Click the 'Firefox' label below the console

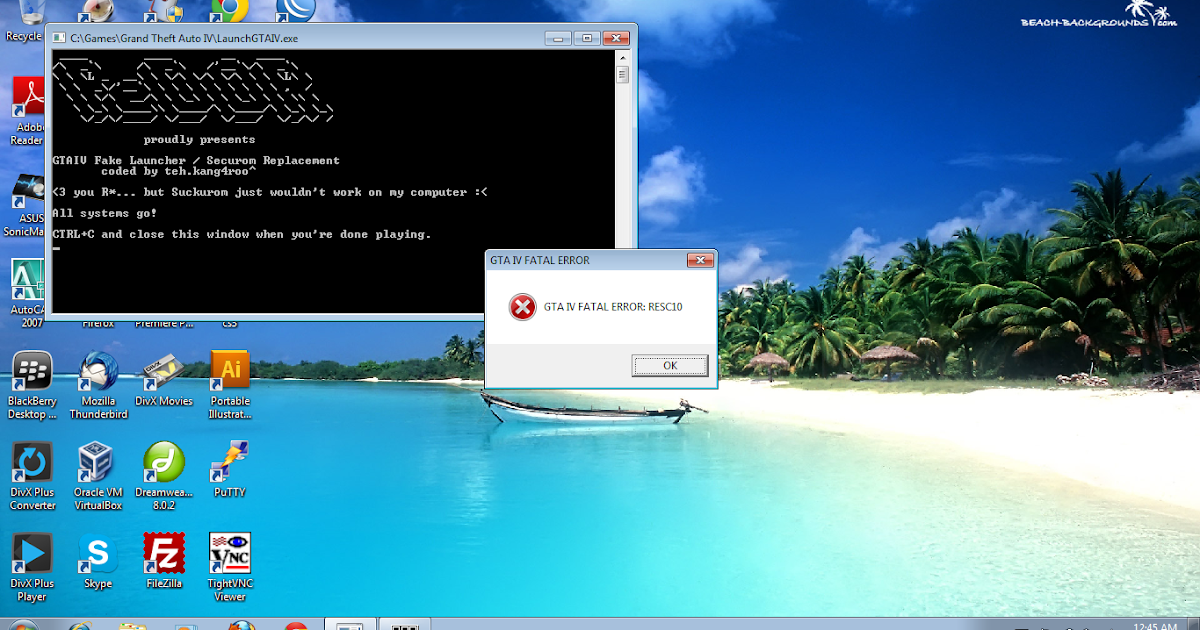point(98,323)
